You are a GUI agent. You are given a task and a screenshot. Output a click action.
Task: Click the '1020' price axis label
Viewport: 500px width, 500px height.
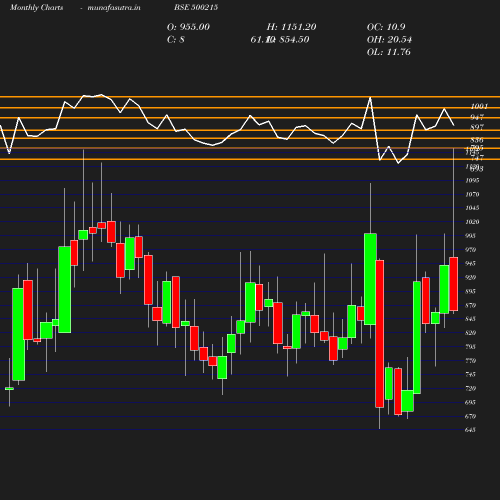point(472,222)
